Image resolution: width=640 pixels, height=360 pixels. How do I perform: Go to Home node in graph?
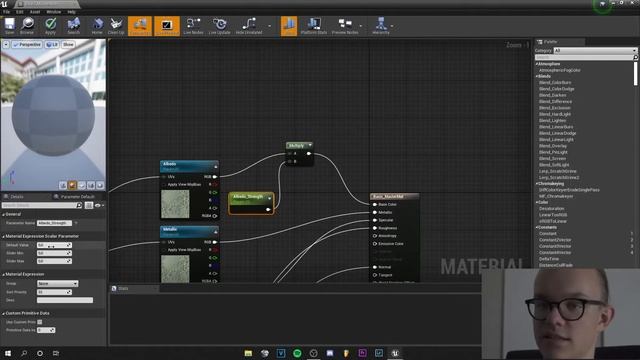coord(97,26)
